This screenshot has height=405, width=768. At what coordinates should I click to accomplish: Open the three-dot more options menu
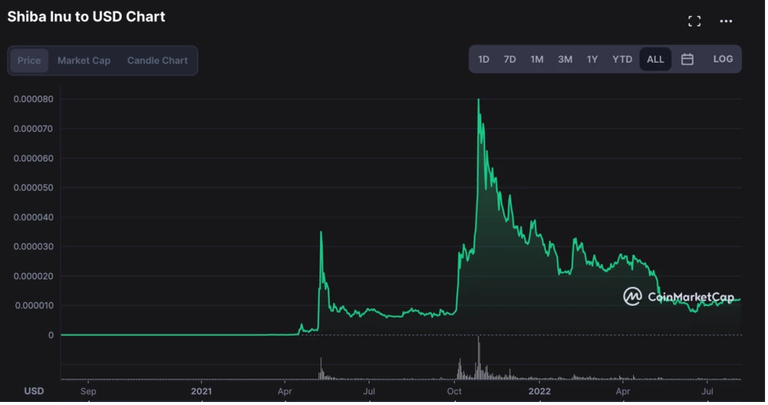pyautogui.click(x=726, y=21)
